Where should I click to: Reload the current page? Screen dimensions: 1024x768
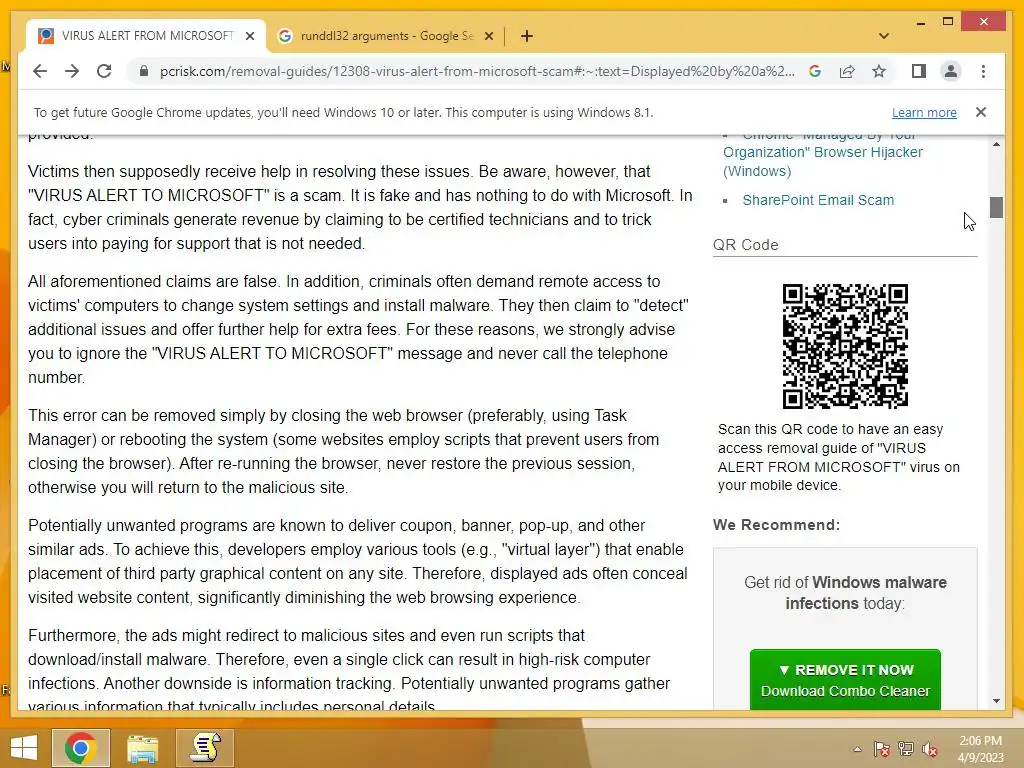[104, 71]
